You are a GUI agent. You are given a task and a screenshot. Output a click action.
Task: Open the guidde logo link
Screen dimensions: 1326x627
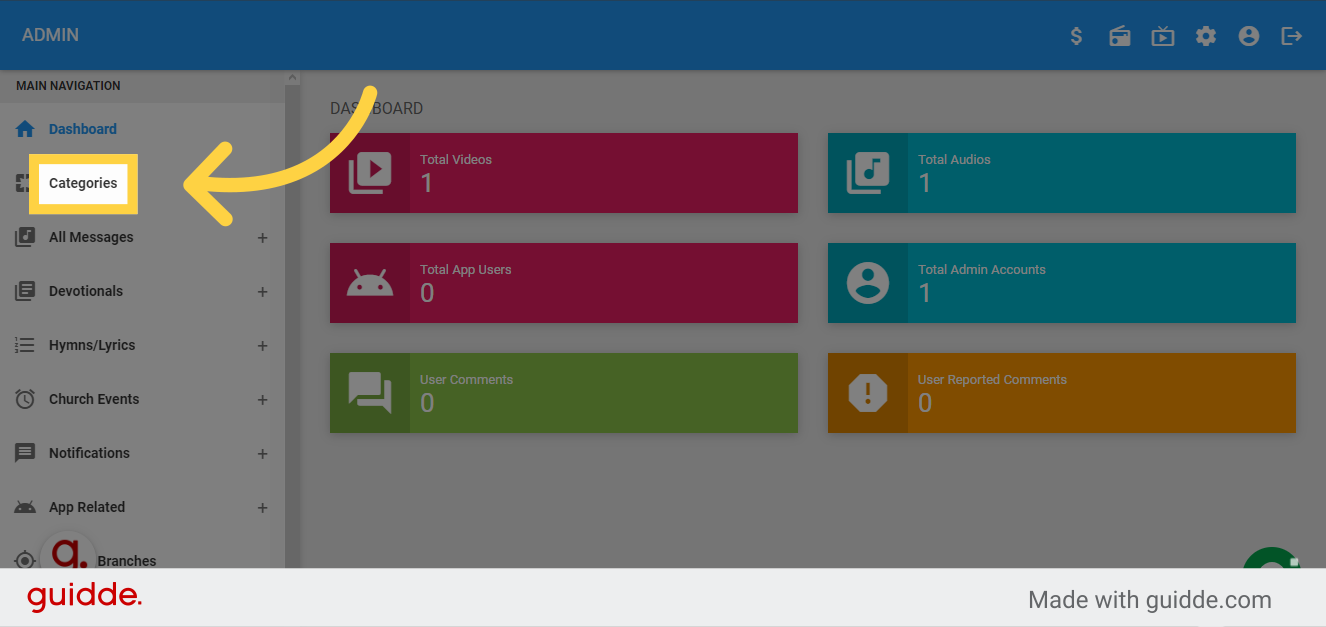pyautogui.click(x=84, y=596)
